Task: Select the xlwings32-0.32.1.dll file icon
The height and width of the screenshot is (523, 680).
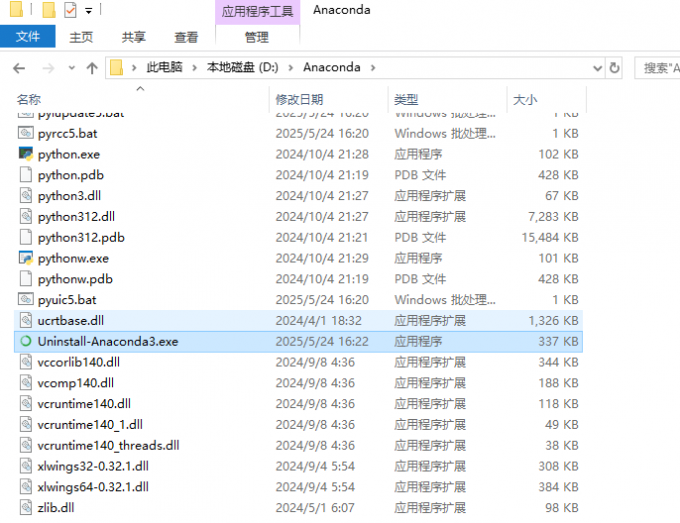Action: (x=26, y=466)
